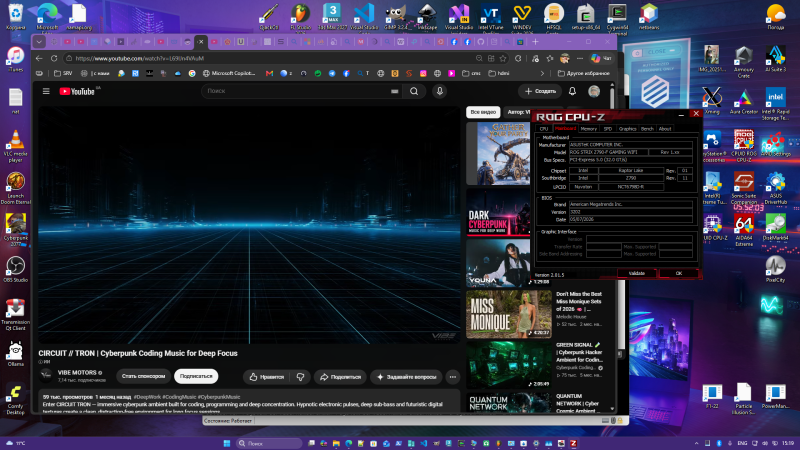This screenshot has width=800, height=450.
Task: Open the GitHub tab in the tab strip
Action: 481,42
